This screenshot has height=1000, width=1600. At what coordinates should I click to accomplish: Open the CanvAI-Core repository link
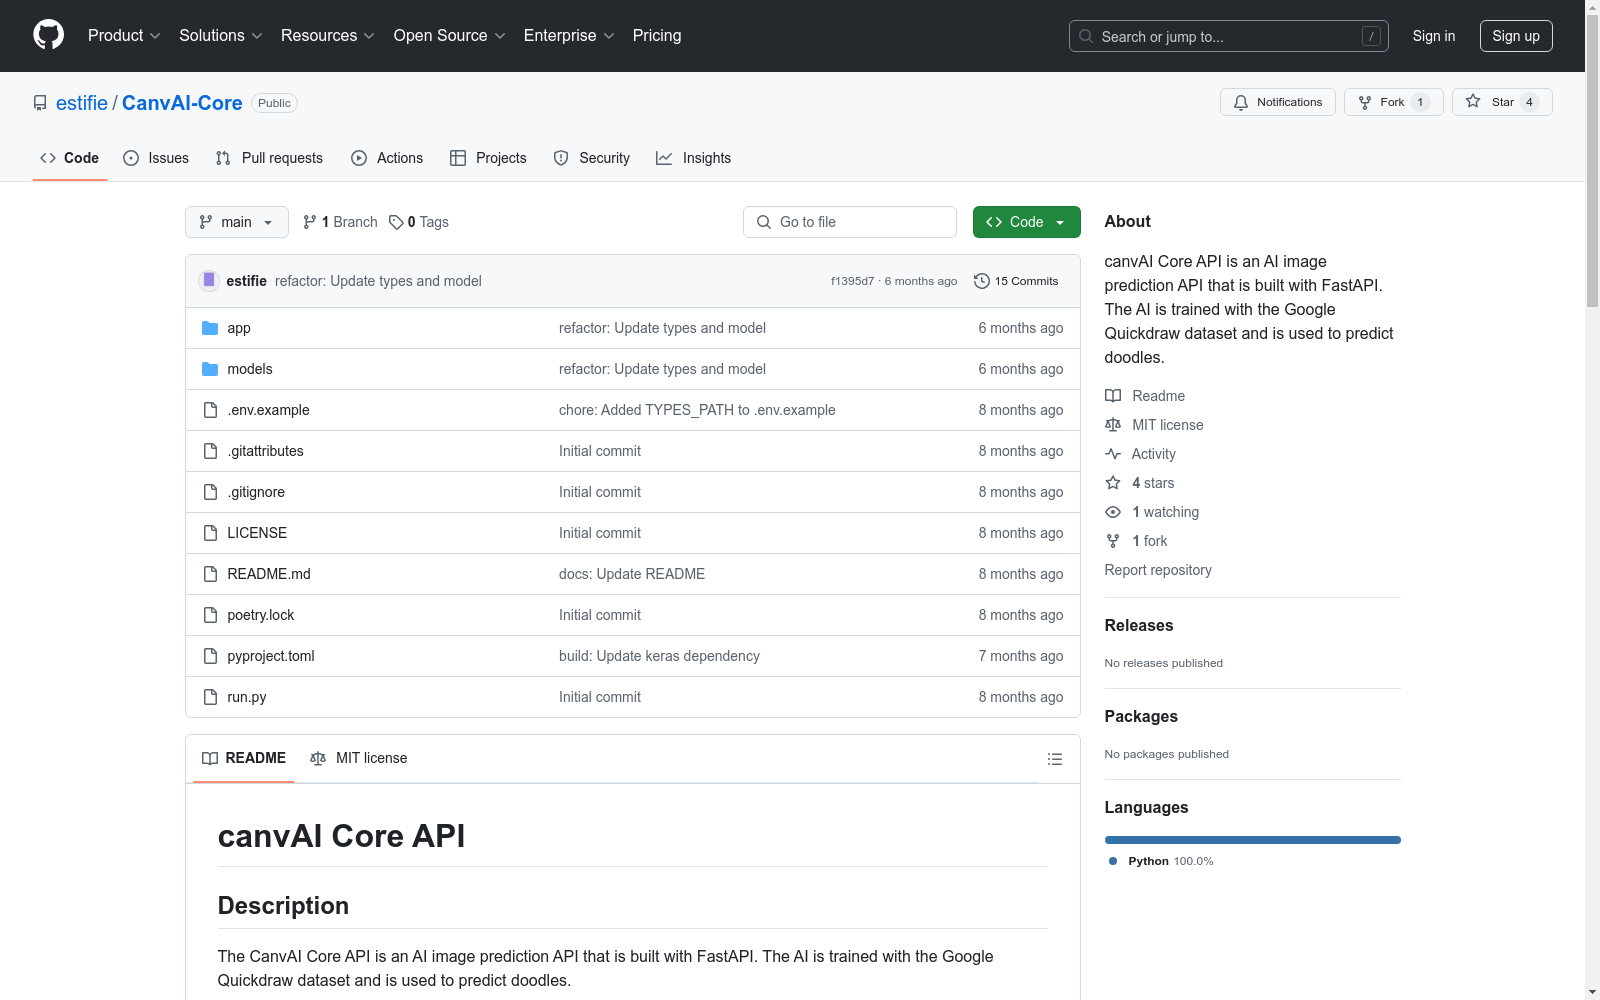pyautogui.click(x=182, y=103)
